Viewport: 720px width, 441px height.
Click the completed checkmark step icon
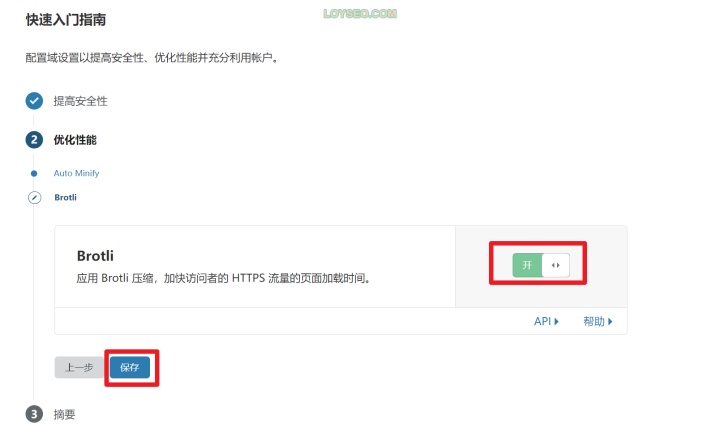(x=34, y=101)
